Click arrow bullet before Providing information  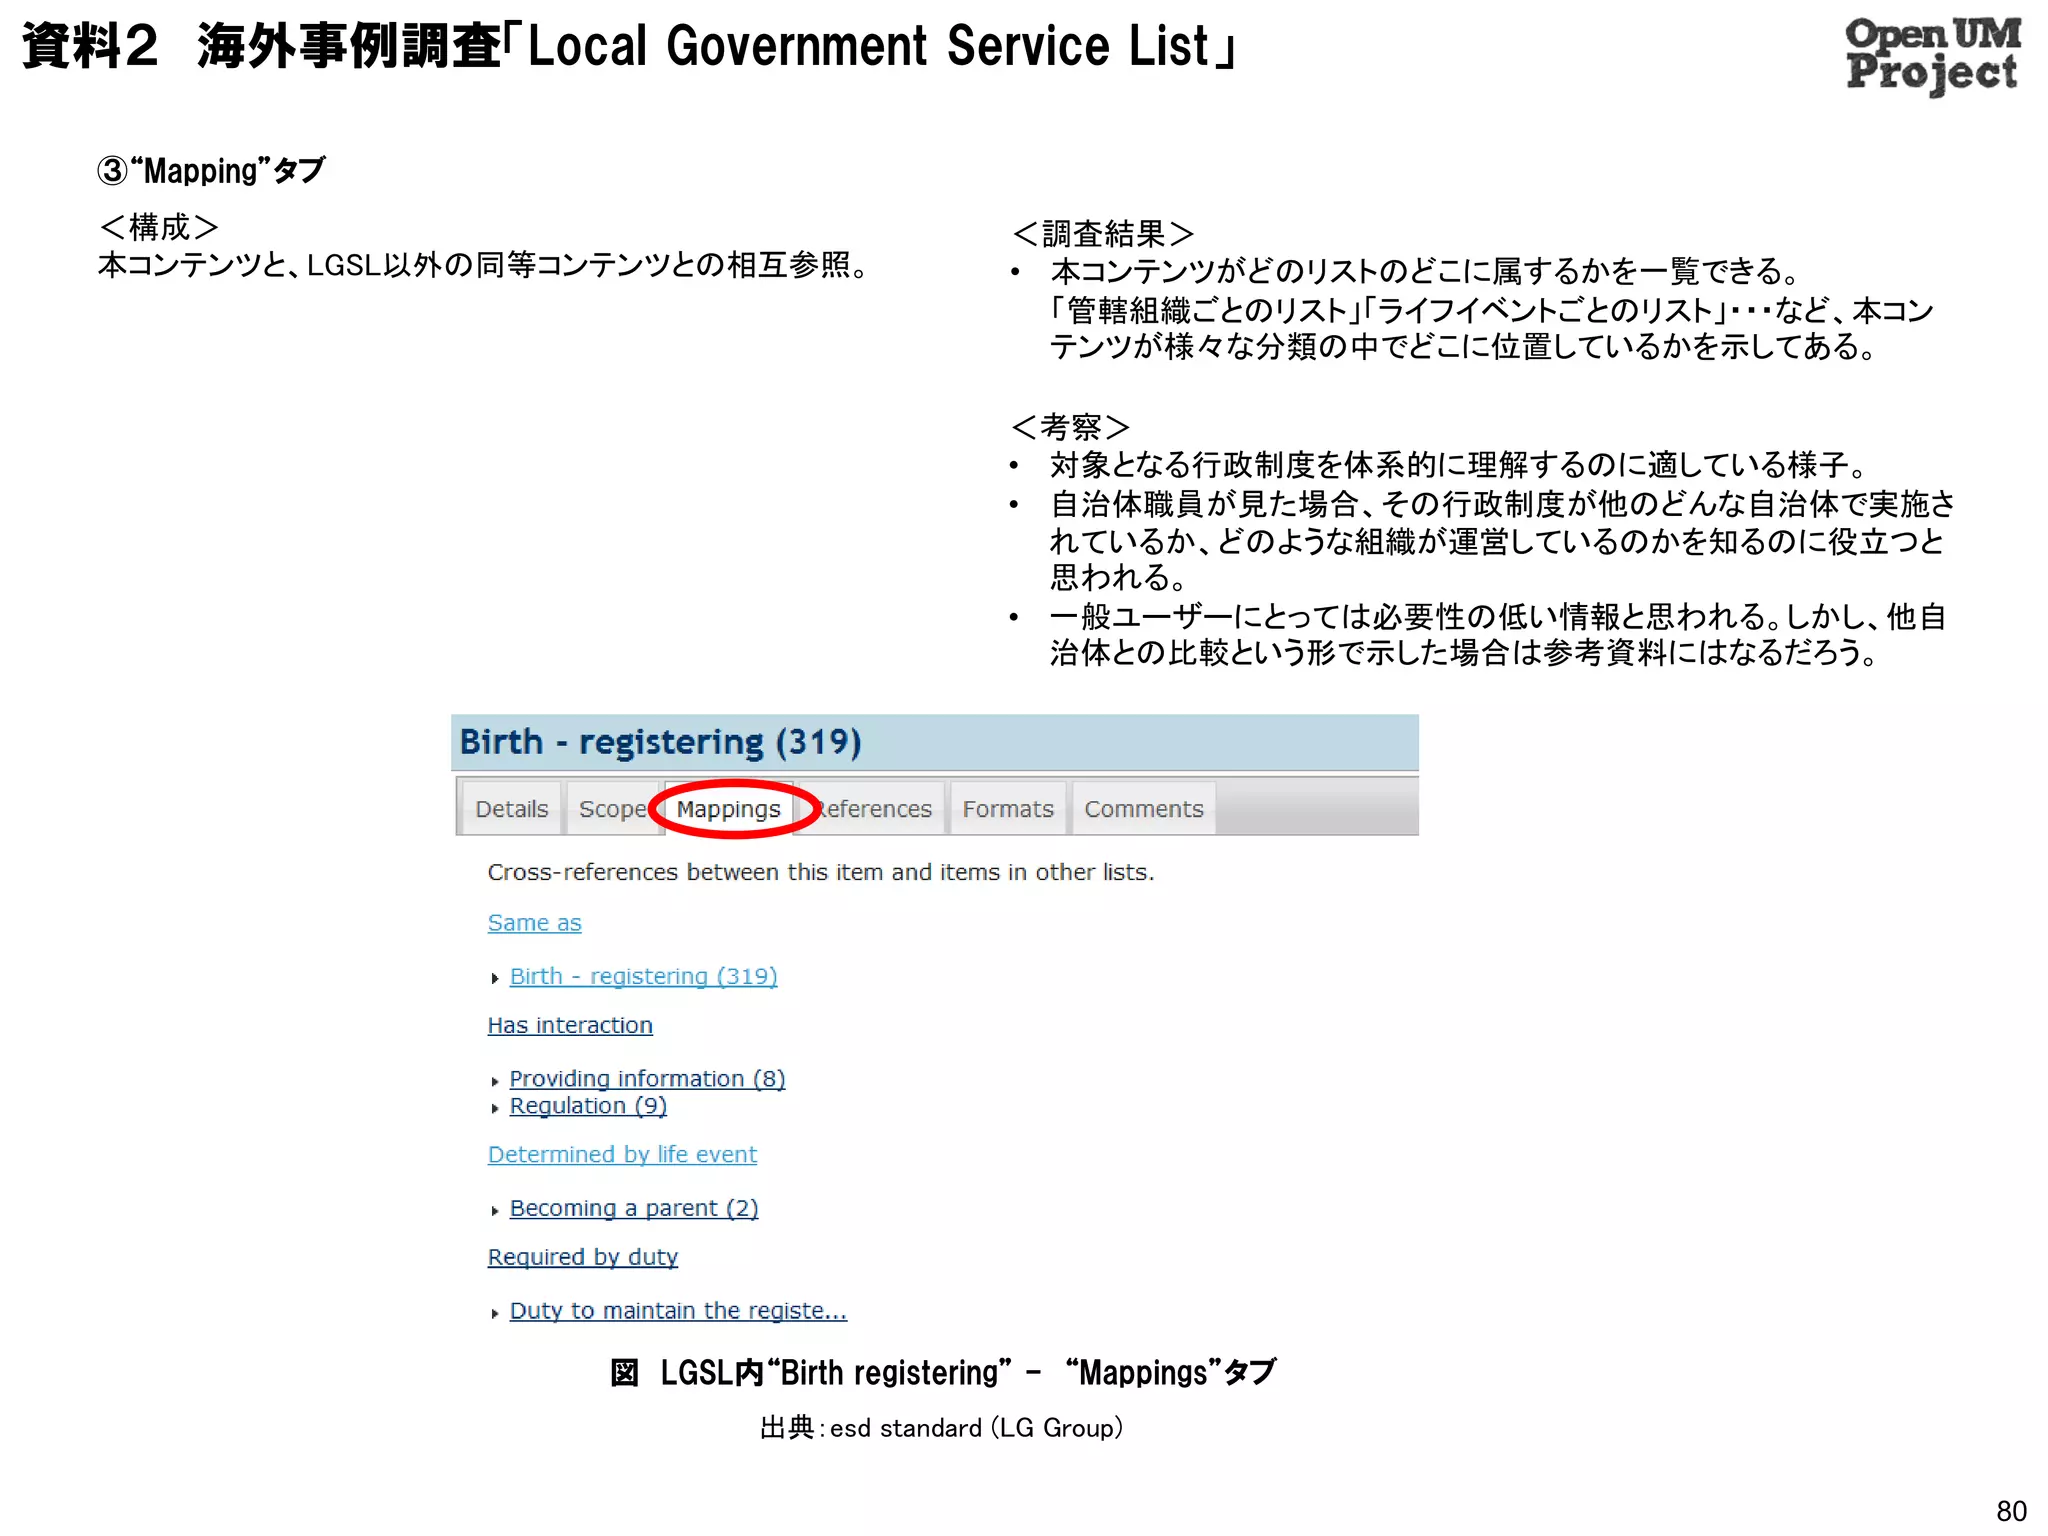click(495, 1081)
